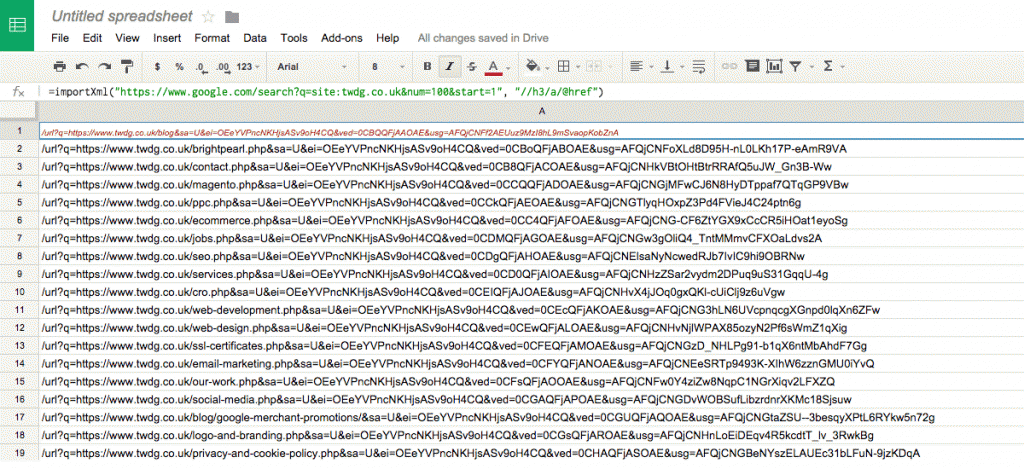Open the functions sigma dropdown
Viewport: 1024px width, 469px height.
831,67
